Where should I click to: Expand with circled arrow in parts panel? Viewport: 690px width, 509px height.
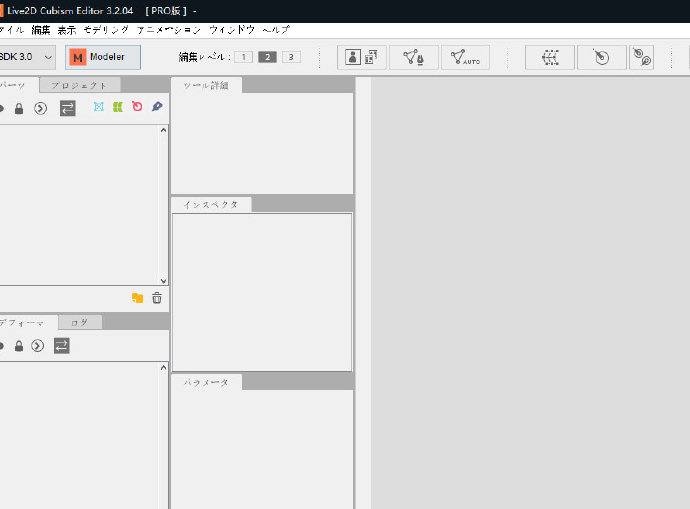tap(40, 108)
